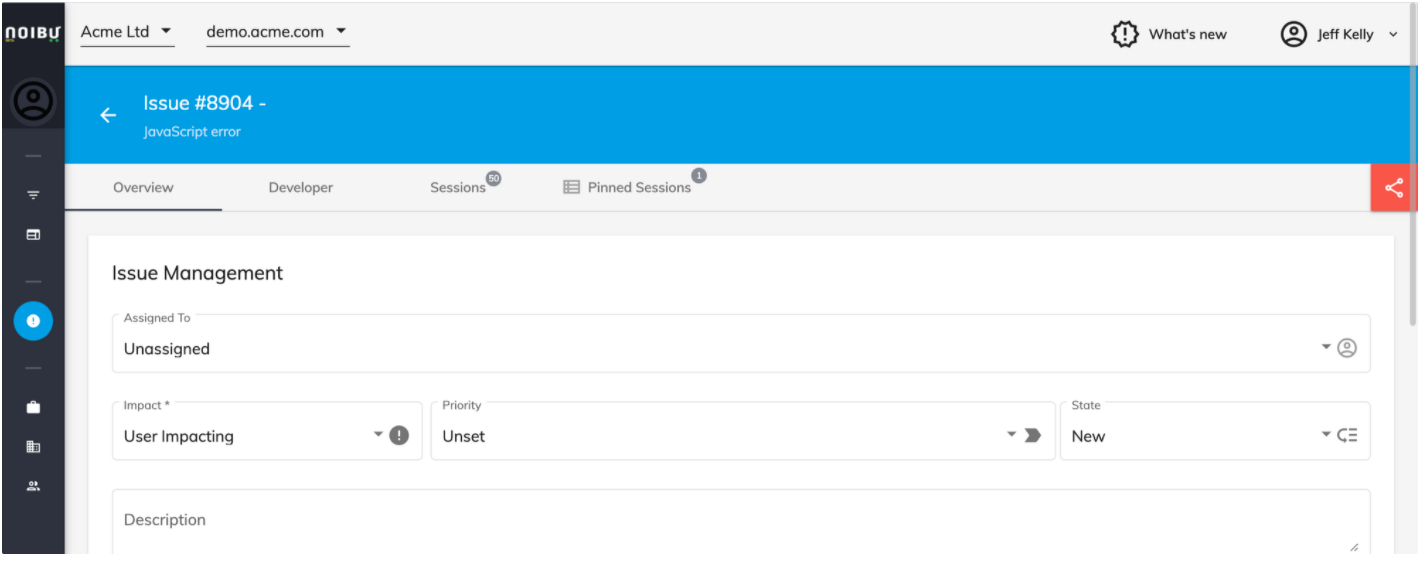Click the Pinned Sessions badge showing 1
The height and width of the screenshot is (562, 1420).
click(x=699, y=176)
